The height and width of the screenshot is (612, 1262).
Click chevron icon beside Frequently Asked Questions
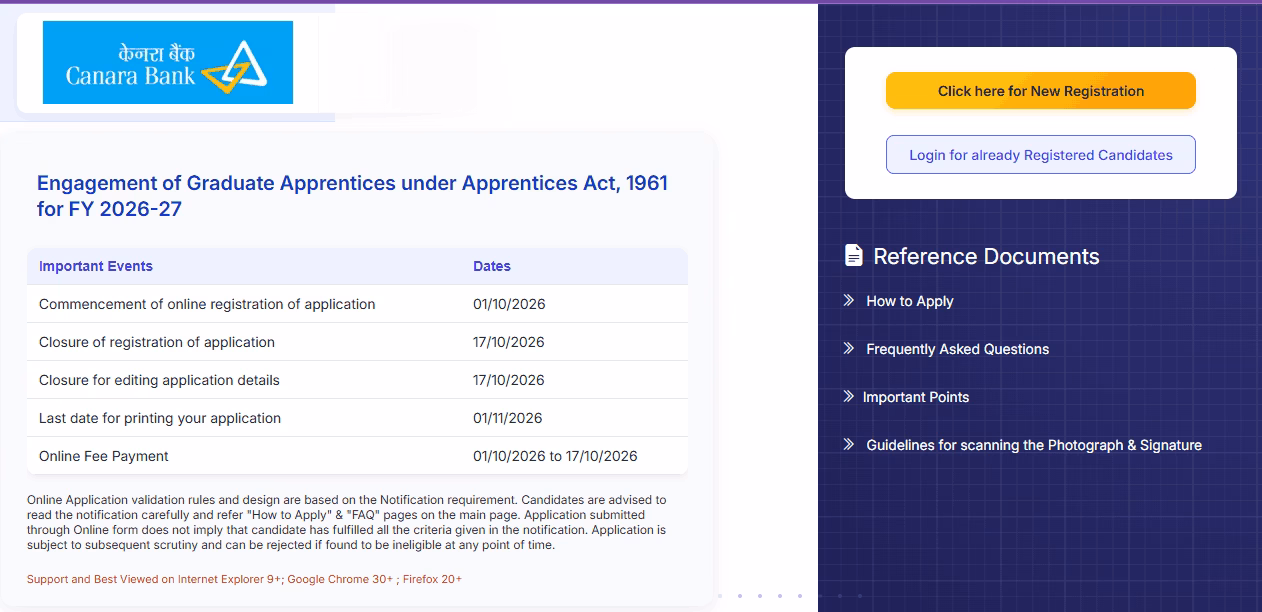[x=848, y=348]
